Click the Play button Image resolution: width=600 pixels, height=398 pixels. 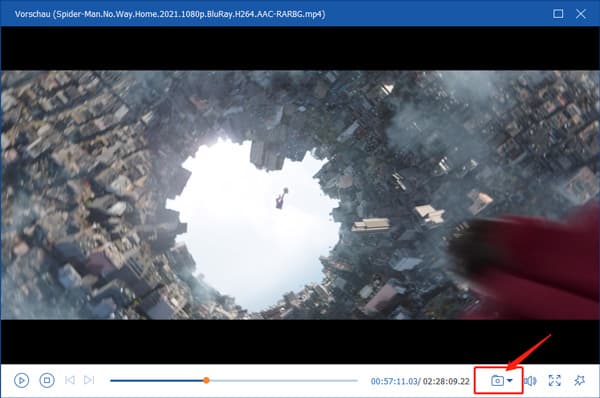(x=21, y=380)
